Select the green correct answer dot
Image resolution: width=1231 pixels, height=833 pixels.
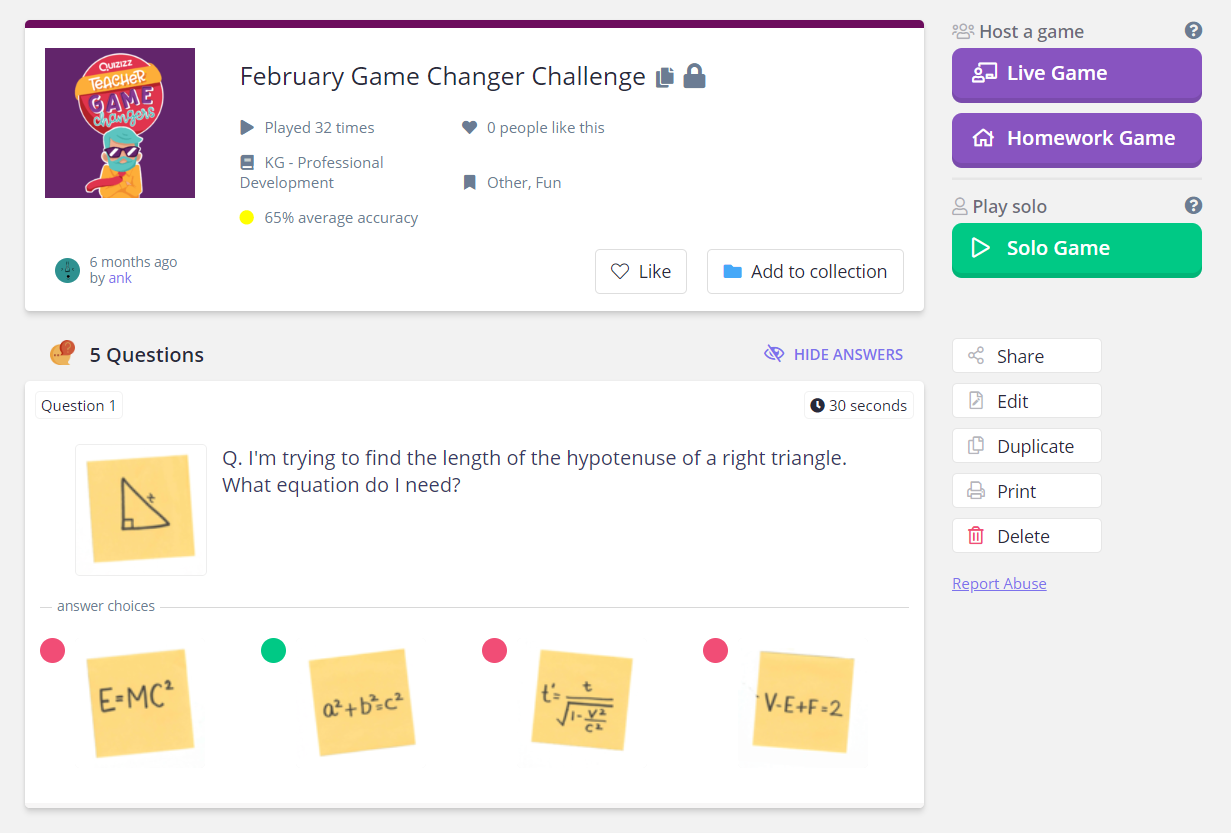273,651
